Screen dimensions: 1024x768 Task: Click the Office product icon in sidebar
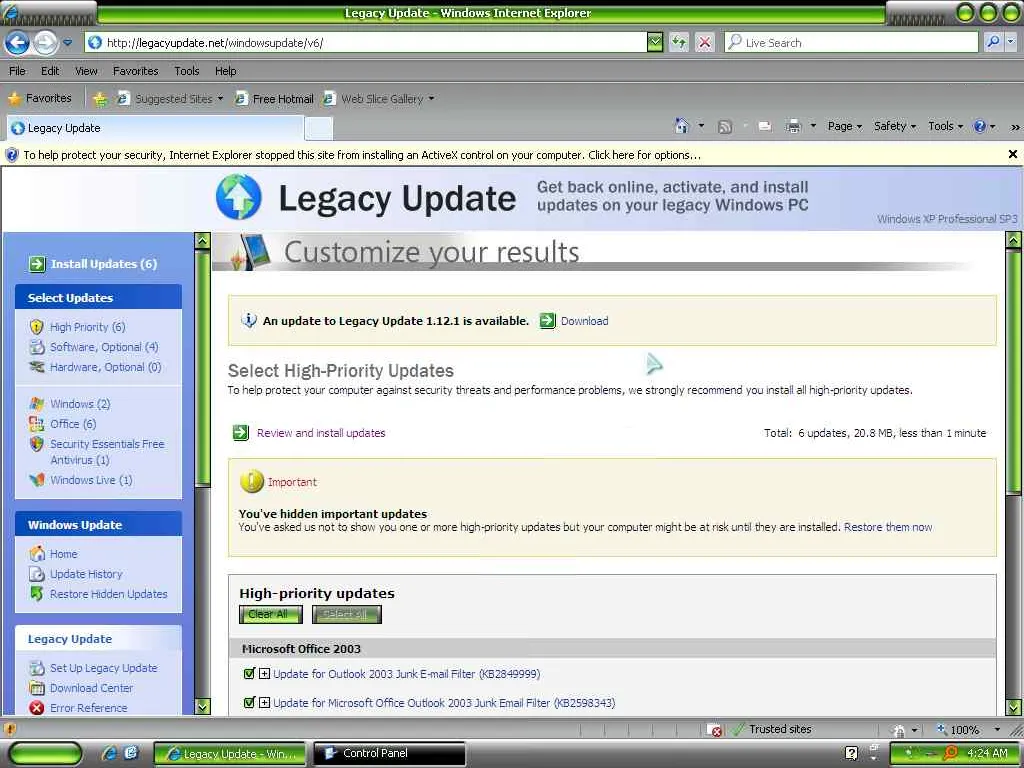pyautogui.click(x=37, y=424)
